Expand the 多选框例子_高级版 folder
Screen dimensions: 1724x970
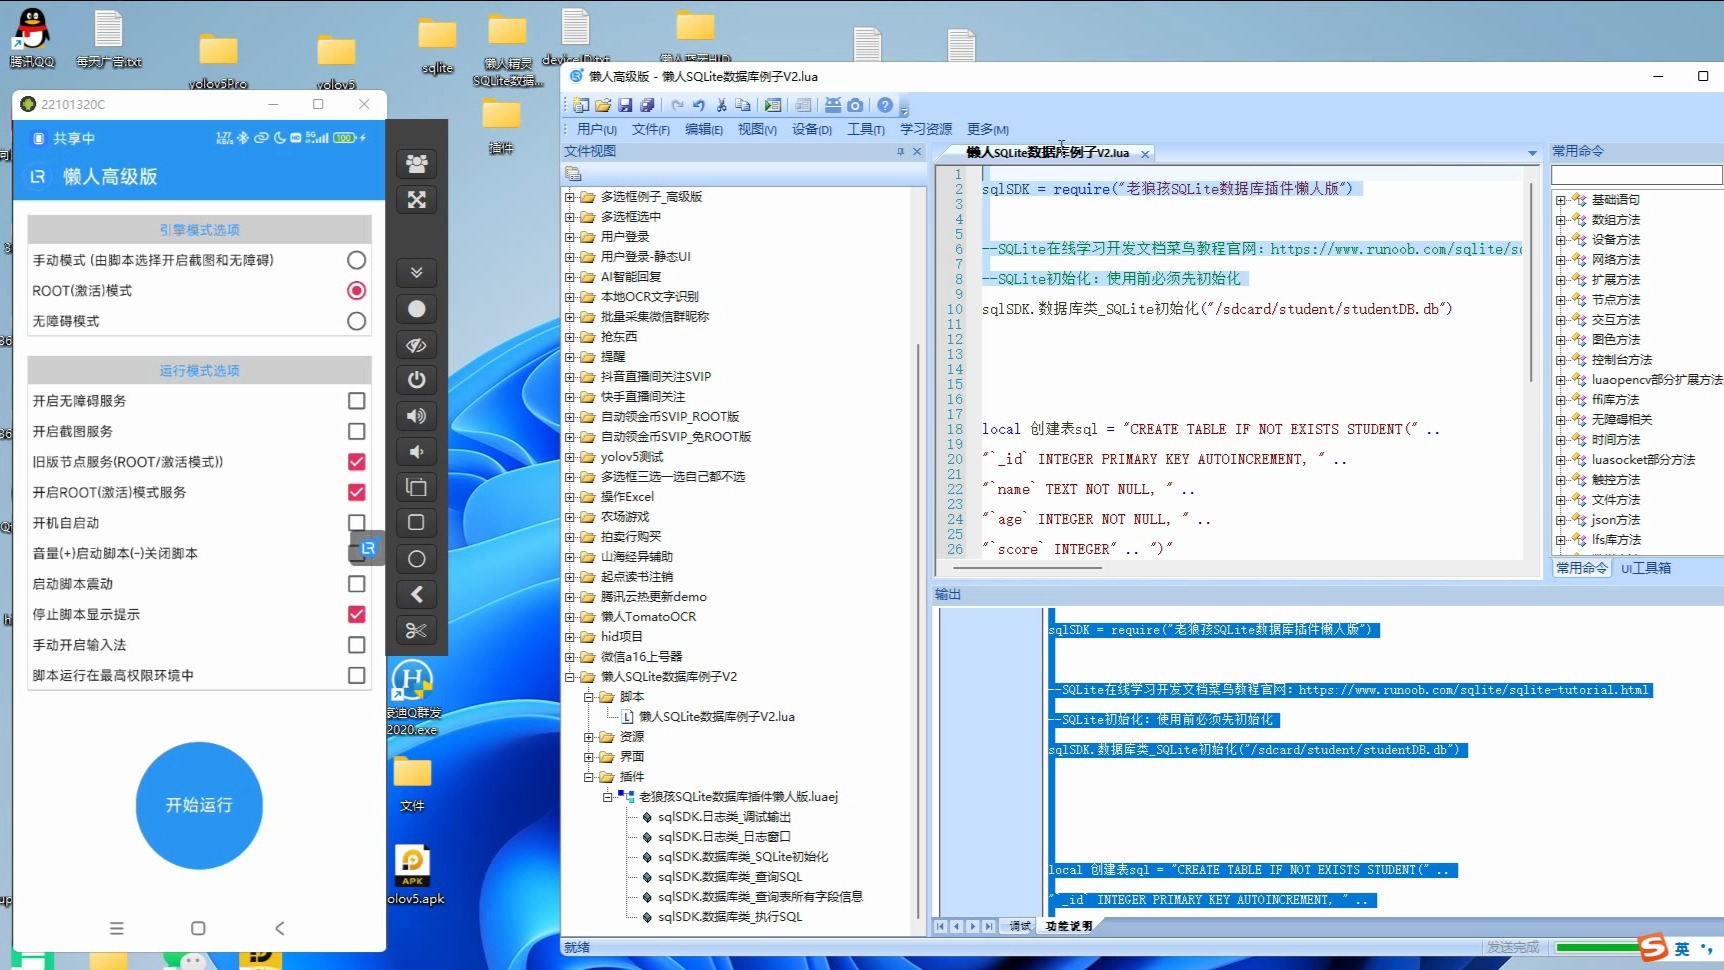(x=570, y=197)
